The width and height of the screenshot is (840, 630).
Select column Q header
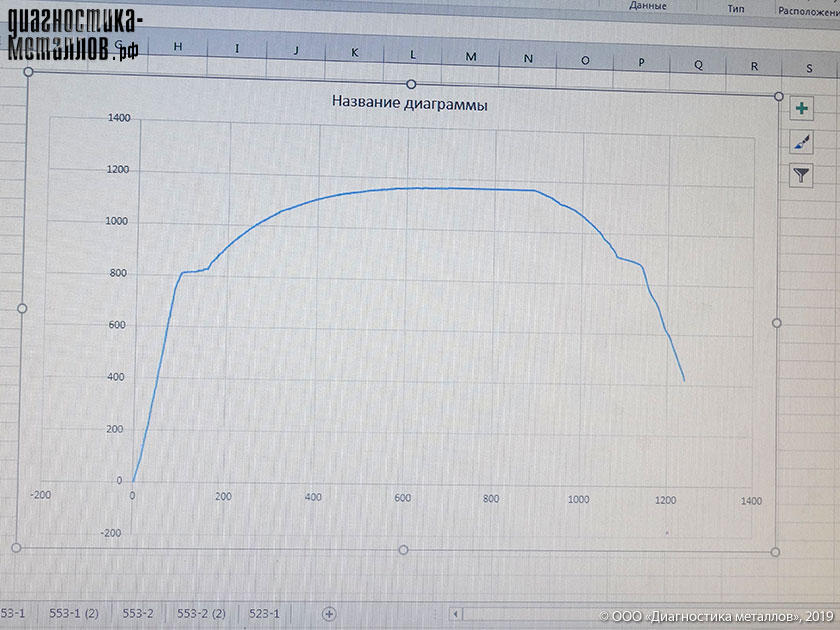click(698, 65)
